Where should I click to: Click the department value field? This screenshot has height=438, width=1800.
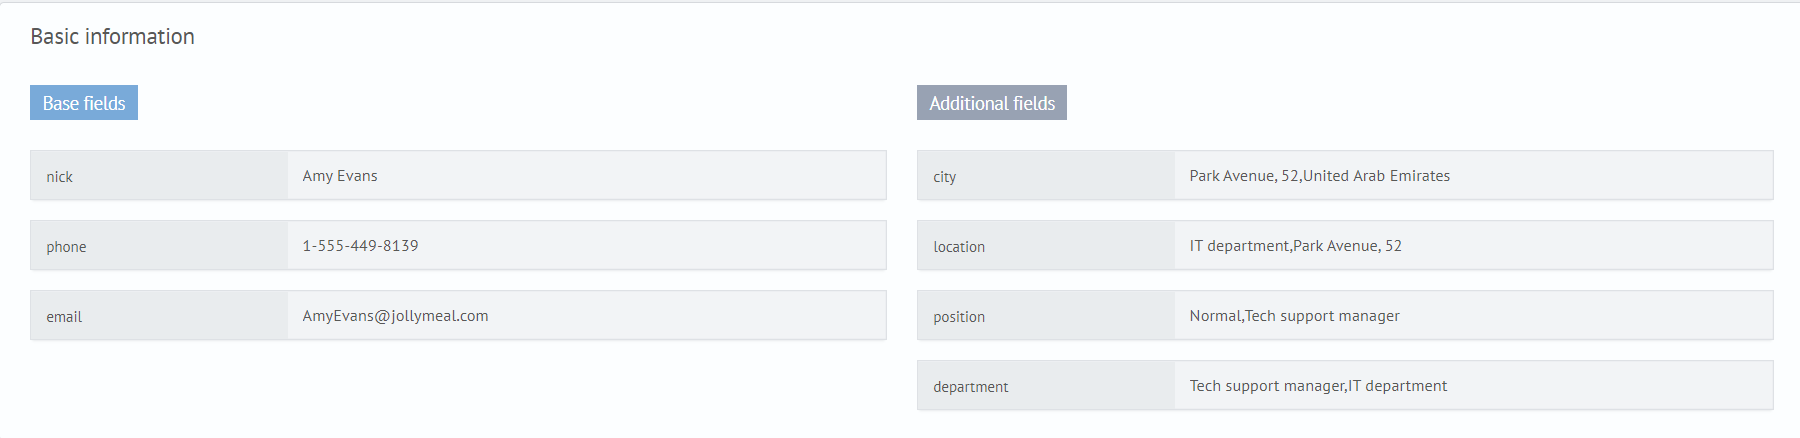[x=1474, y=385]
